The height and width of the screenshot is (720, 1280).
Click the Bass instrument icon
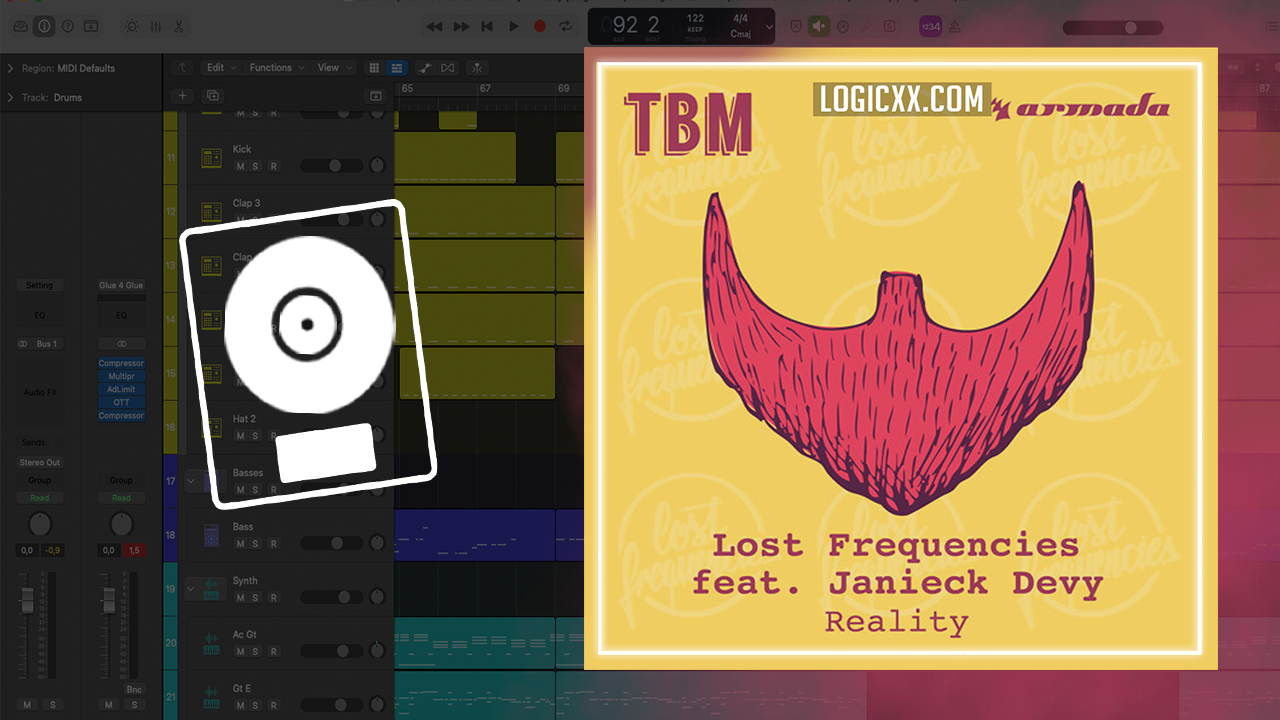(x=211, y=535)
